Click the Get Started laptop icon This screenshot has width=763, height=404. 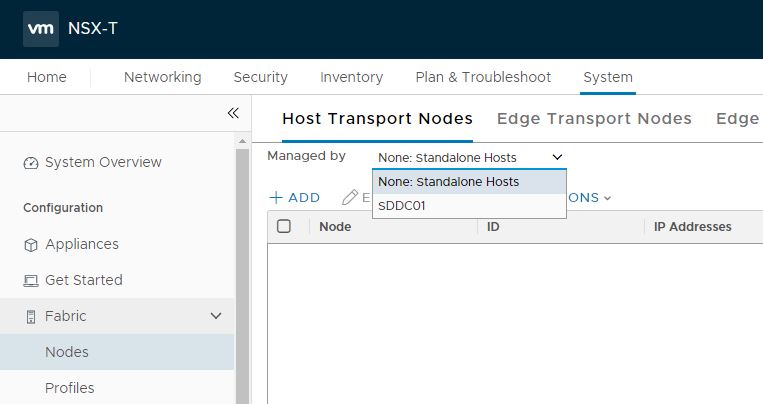point(31,281)
